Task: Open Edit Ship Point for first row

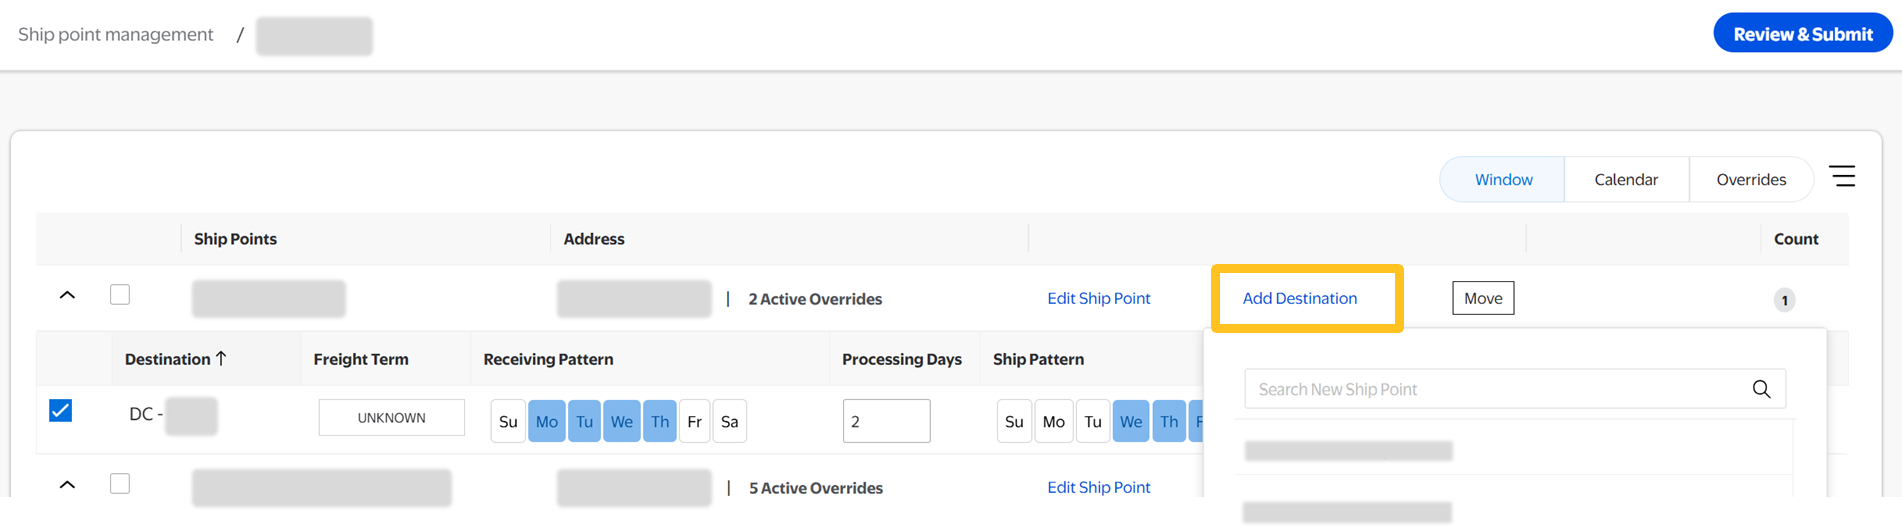Action: 1098,298
